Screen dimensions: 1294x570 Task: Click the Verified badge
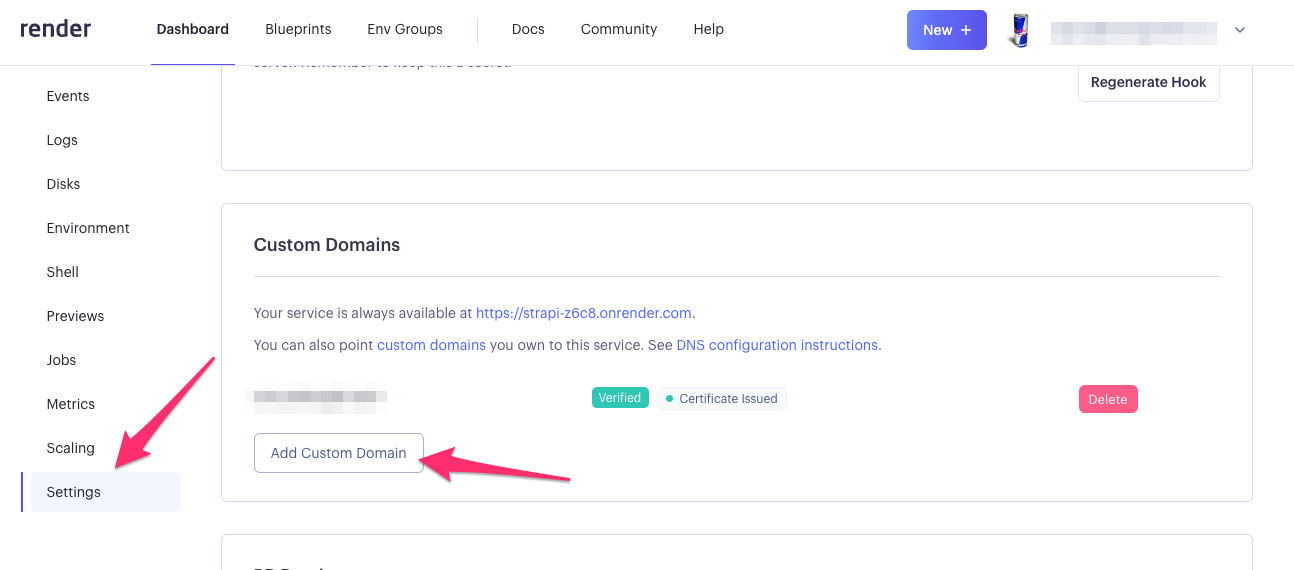(620, 398)
